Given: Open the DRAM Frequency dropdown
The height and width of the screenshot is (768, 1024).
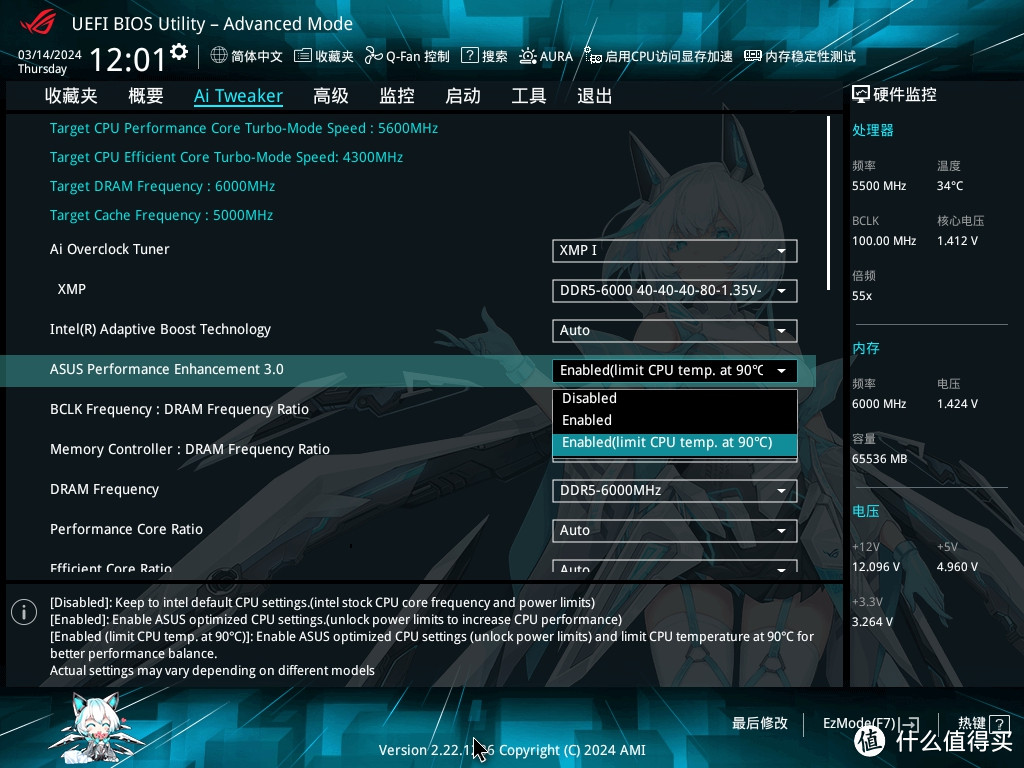Looking at the screenshot, I should (x=675, y=490).
